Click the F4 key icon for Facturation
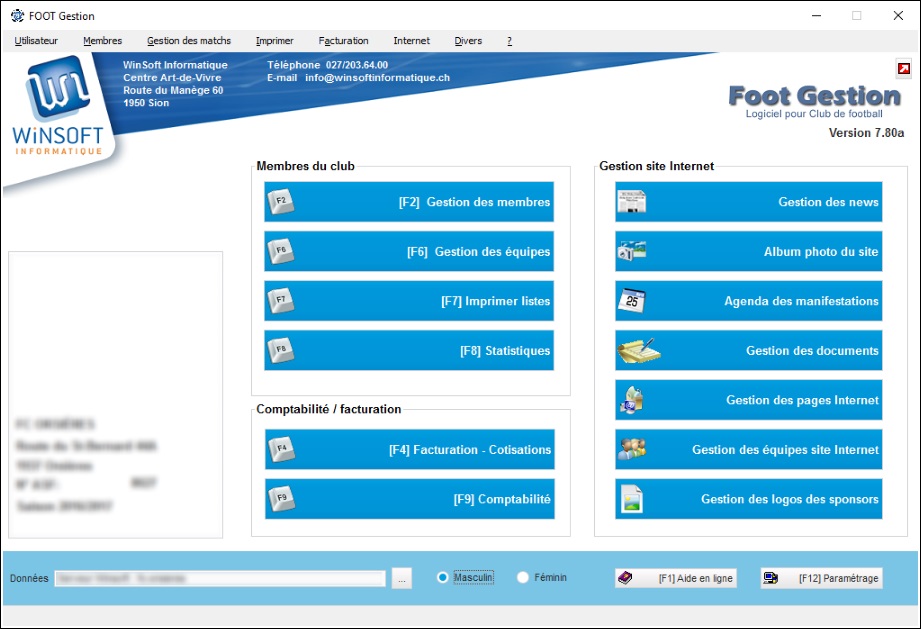The width and height of the screenshot is (921, 629). [x=281, y=449]
